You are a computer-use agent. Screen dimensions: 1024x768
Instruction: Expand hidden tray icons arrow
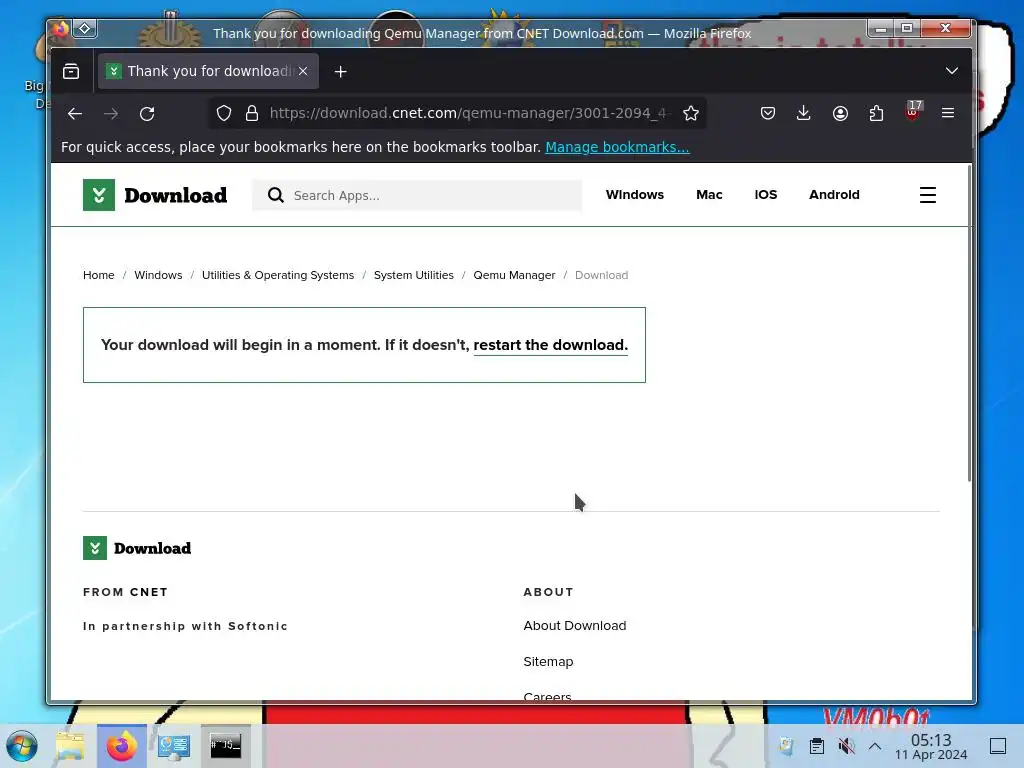click(x=875, y=746)
